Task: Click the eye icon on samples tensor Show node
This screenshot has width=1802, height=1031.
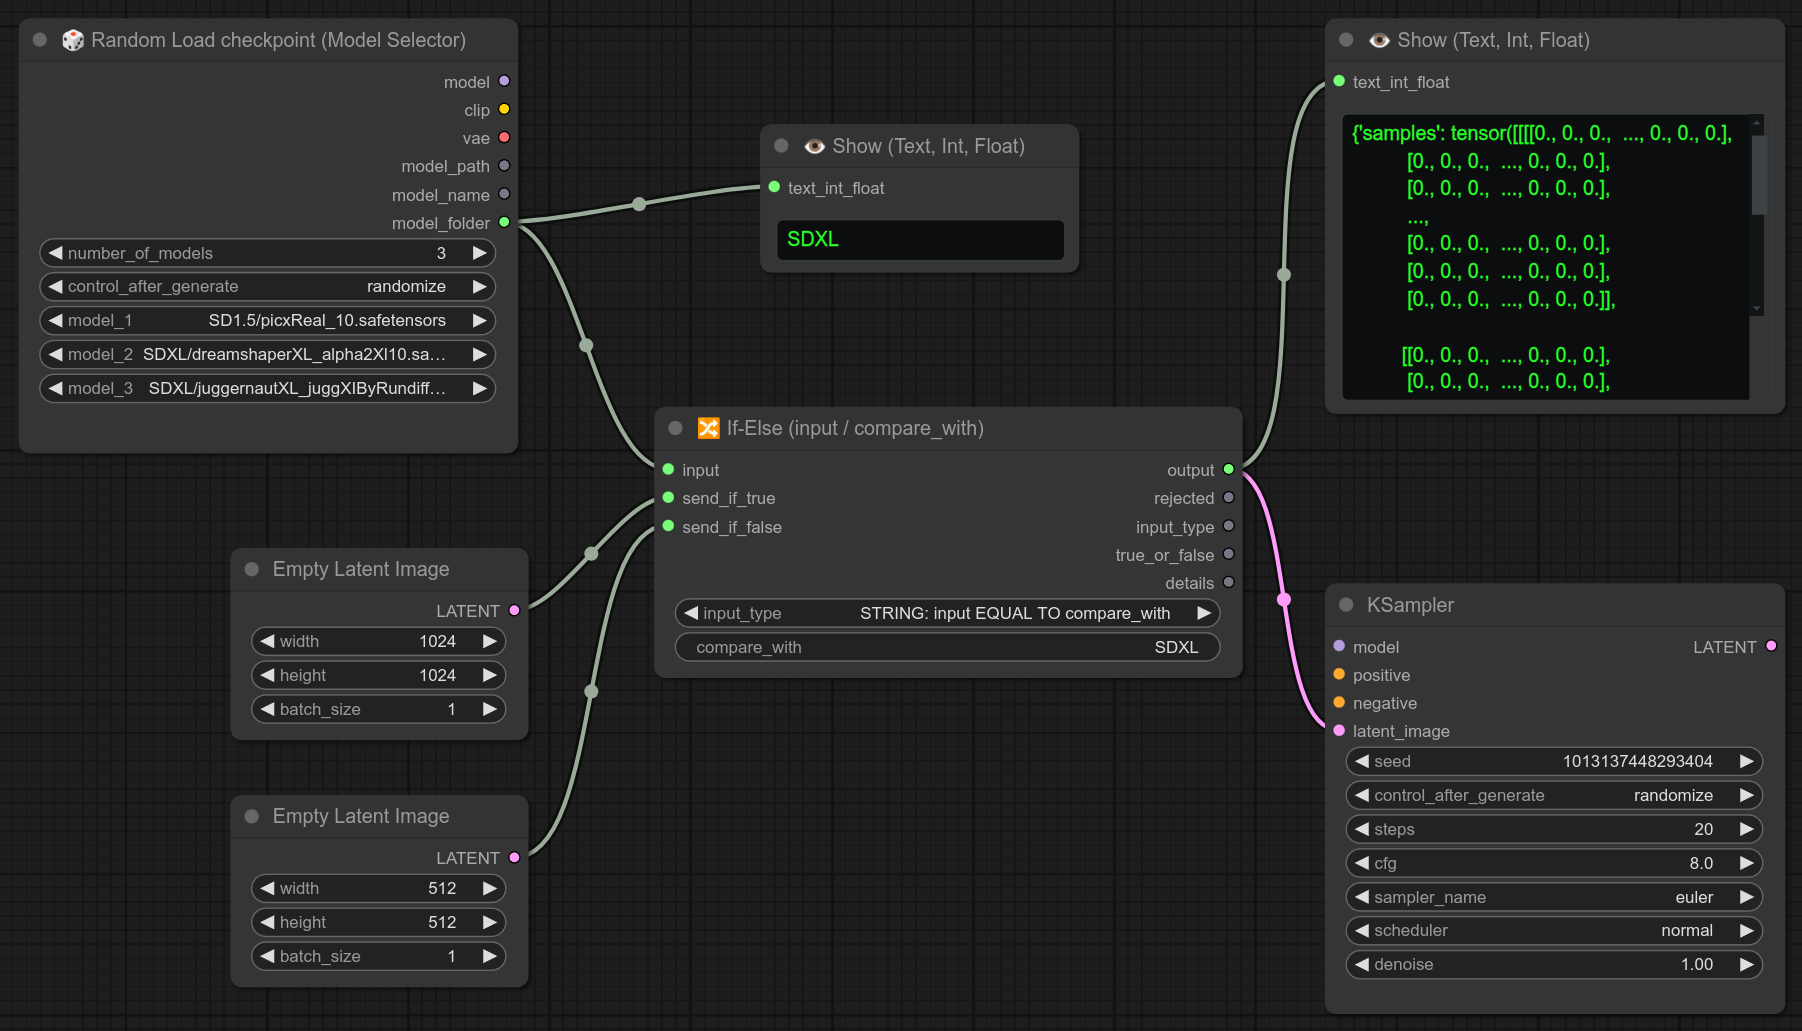Action: tap(1379, 40)
